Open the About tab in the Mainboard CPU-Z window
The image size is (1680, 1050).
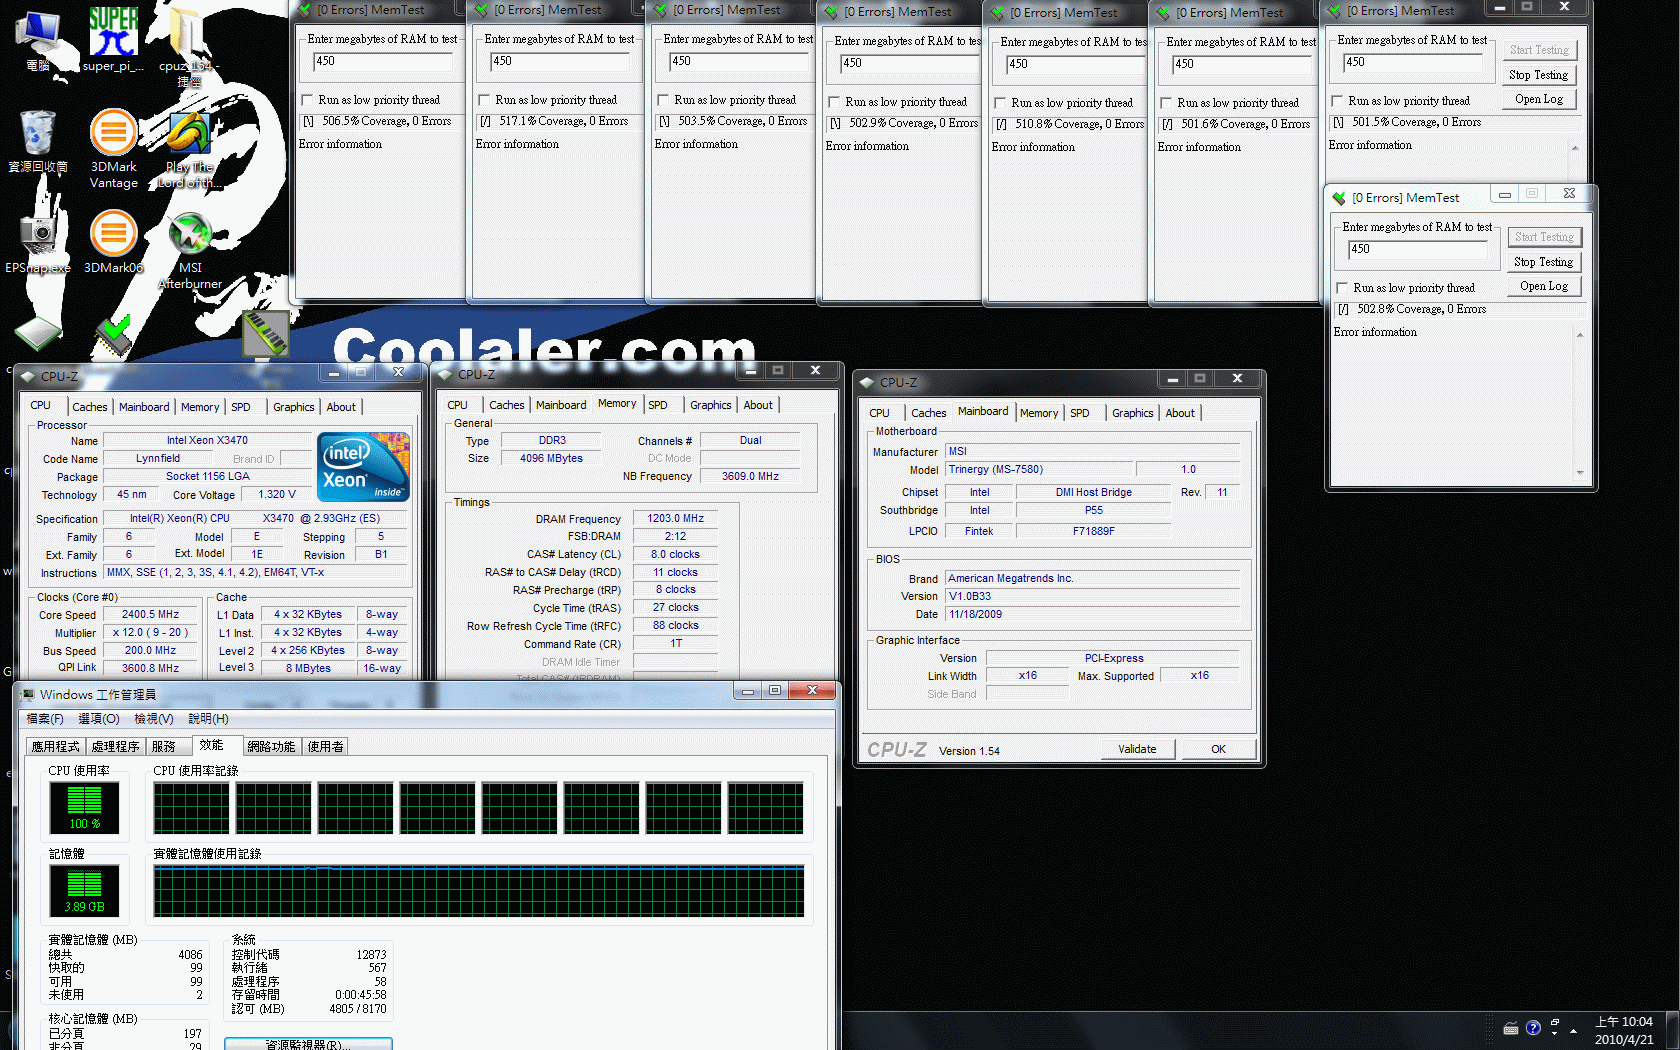(1180, 413)
